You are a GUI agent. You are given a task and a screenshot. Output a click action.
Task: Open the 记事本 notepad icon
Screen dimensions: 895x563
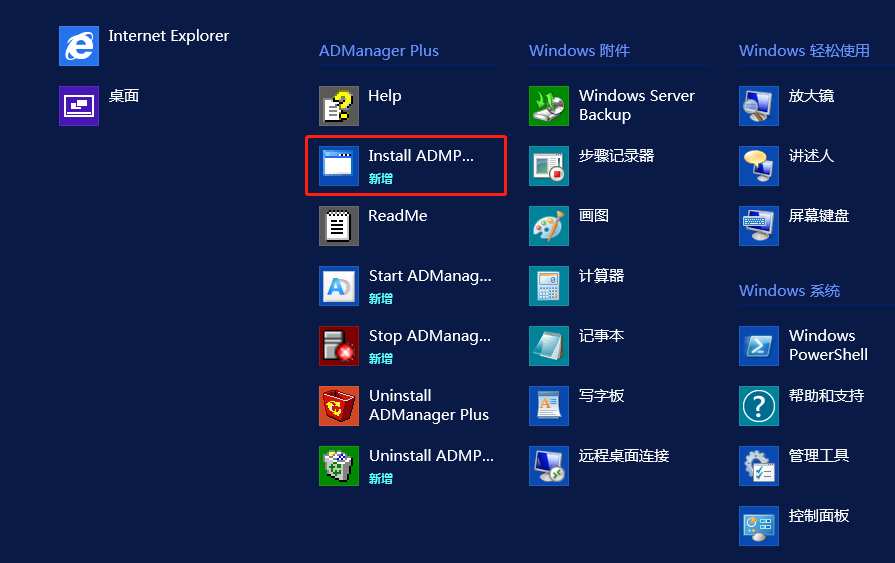[549, 345]
